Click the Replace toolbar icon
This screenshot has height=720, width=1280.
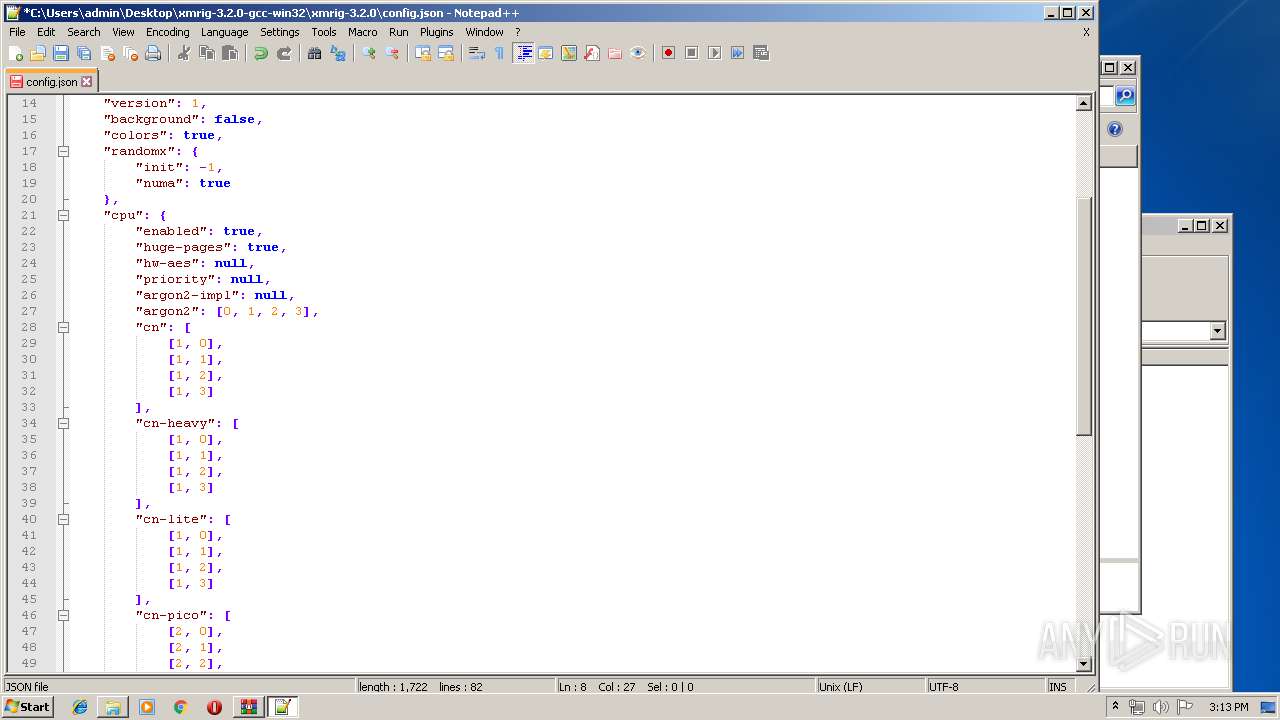point(338,53)
